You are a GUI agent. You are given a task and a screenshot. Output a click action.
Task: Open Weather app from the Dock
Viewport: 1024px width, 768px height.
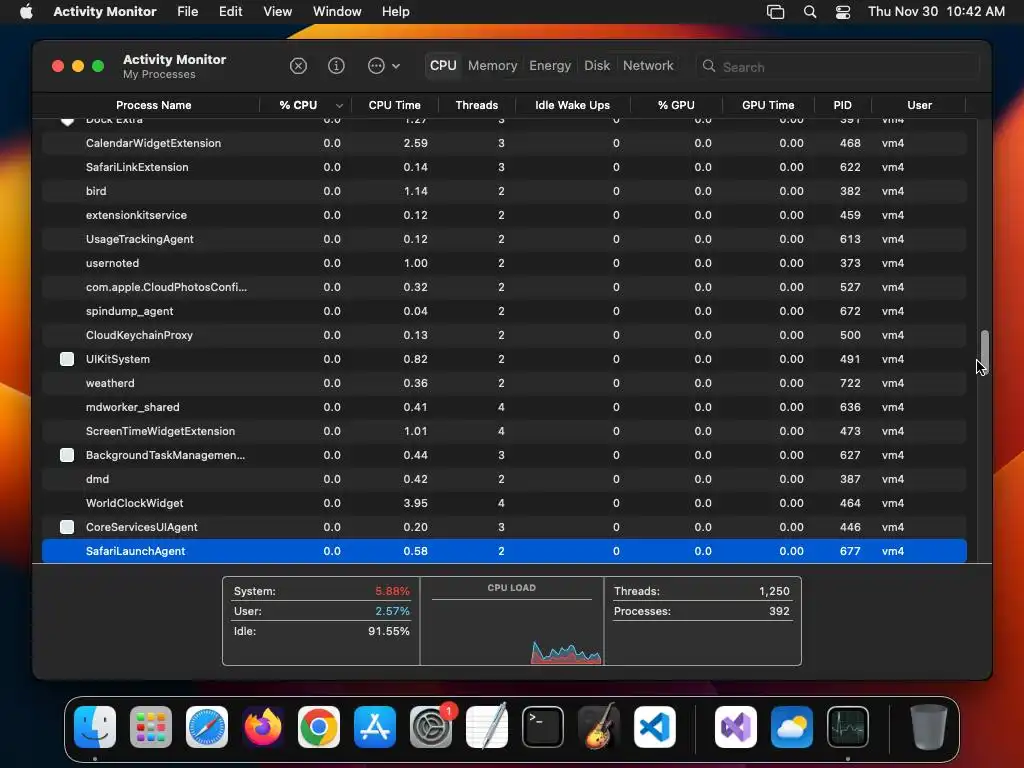pyautogui.click(x=792, y=727)
